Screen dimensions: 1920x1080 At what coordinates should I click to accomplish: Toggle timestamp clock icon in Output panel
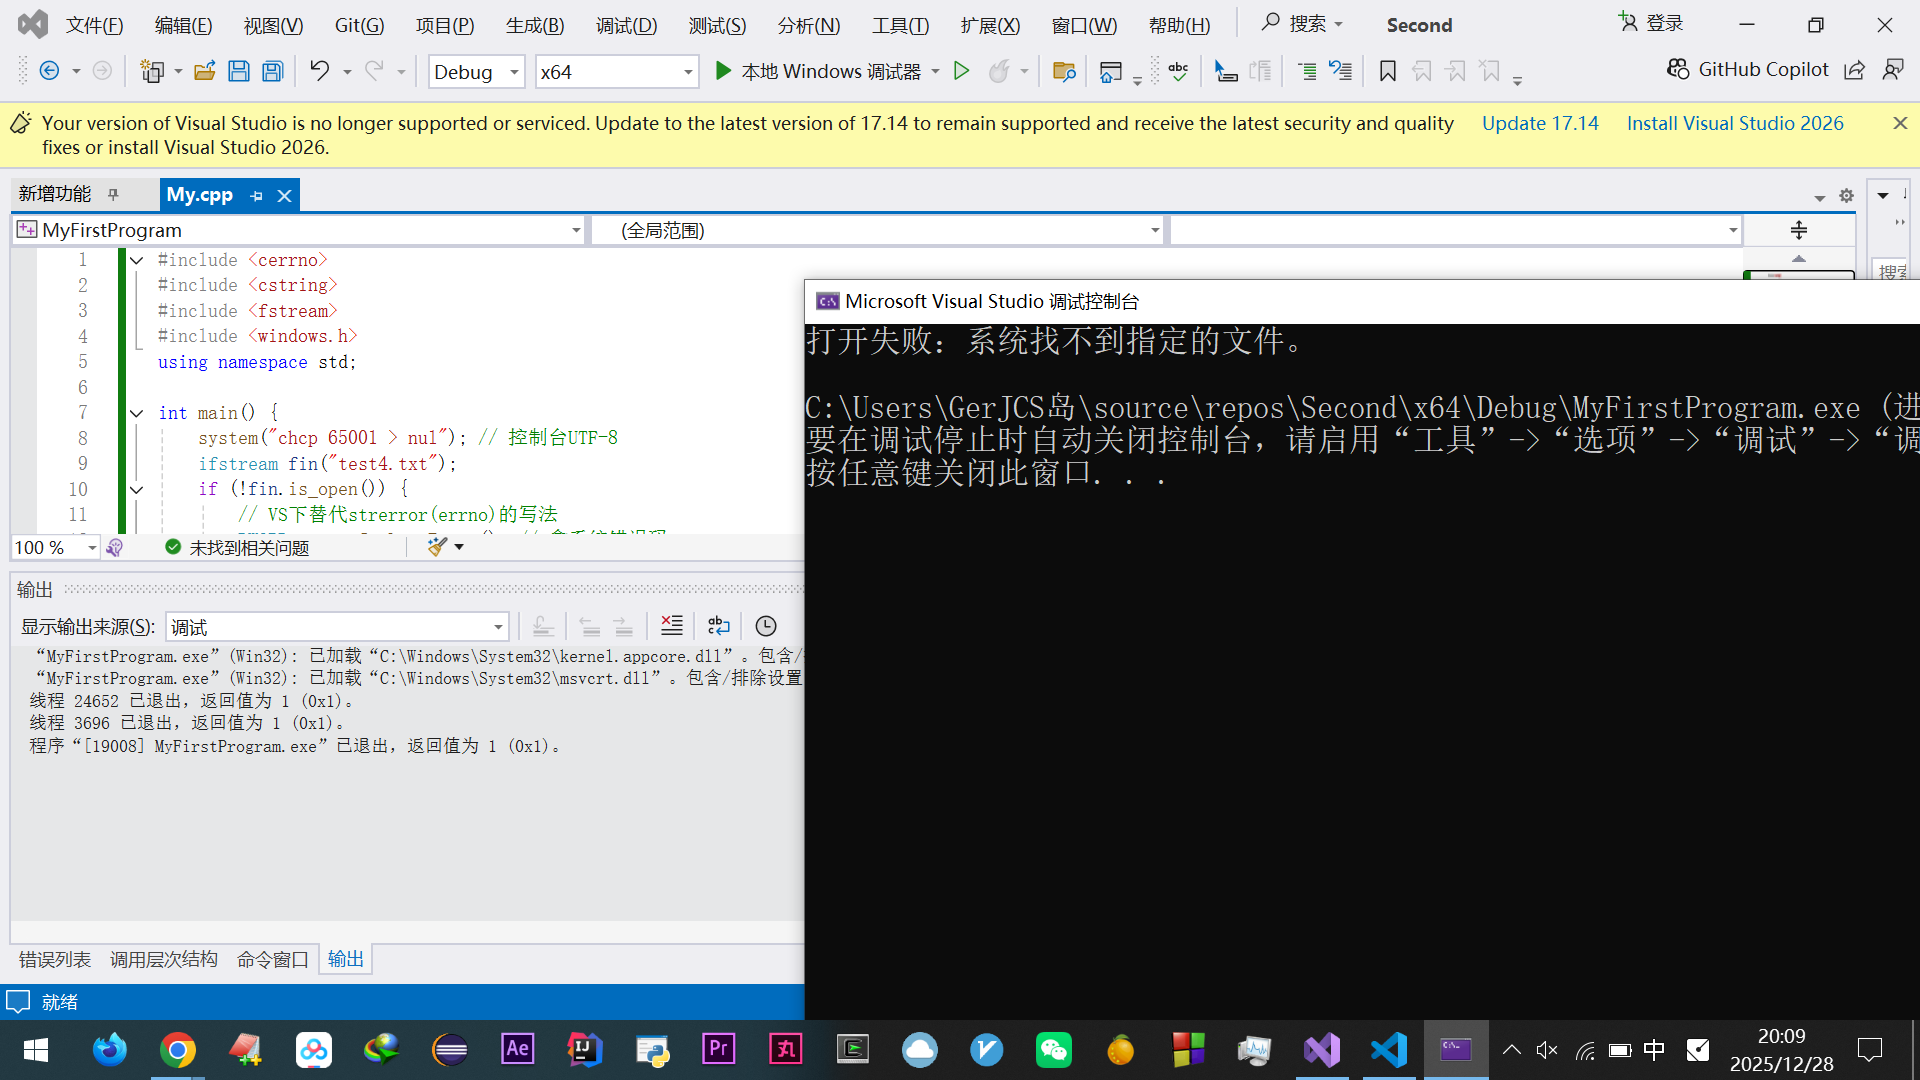pos(766,626)
